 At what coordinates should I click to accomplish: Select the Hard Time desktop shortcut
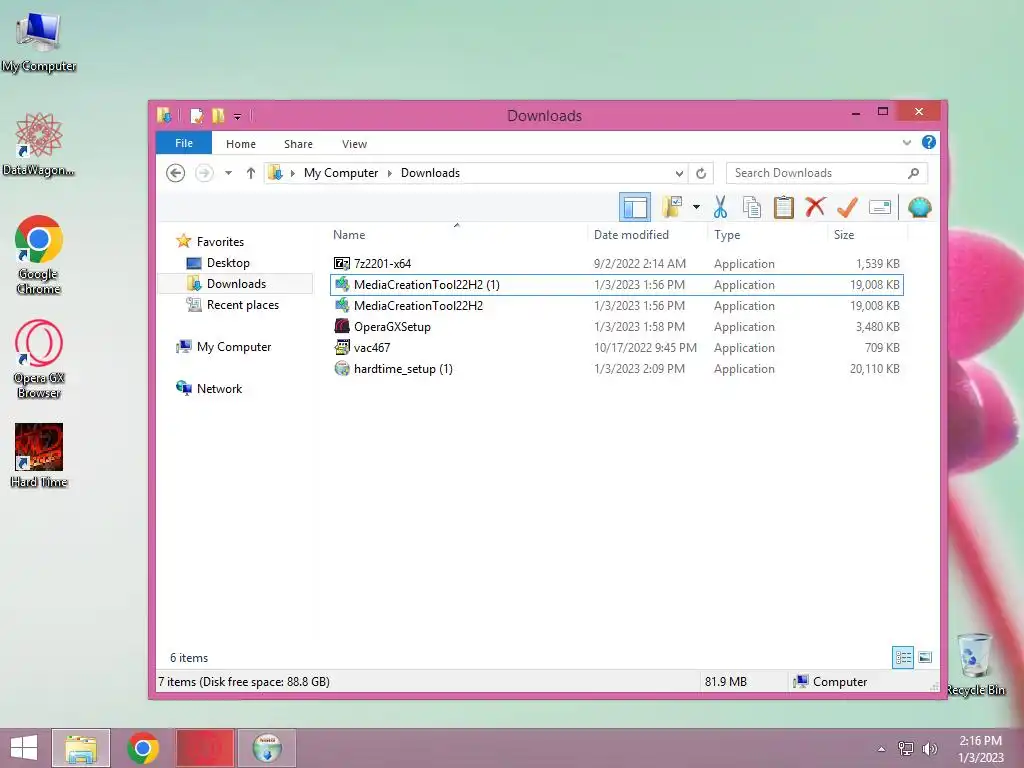point(39,456)
